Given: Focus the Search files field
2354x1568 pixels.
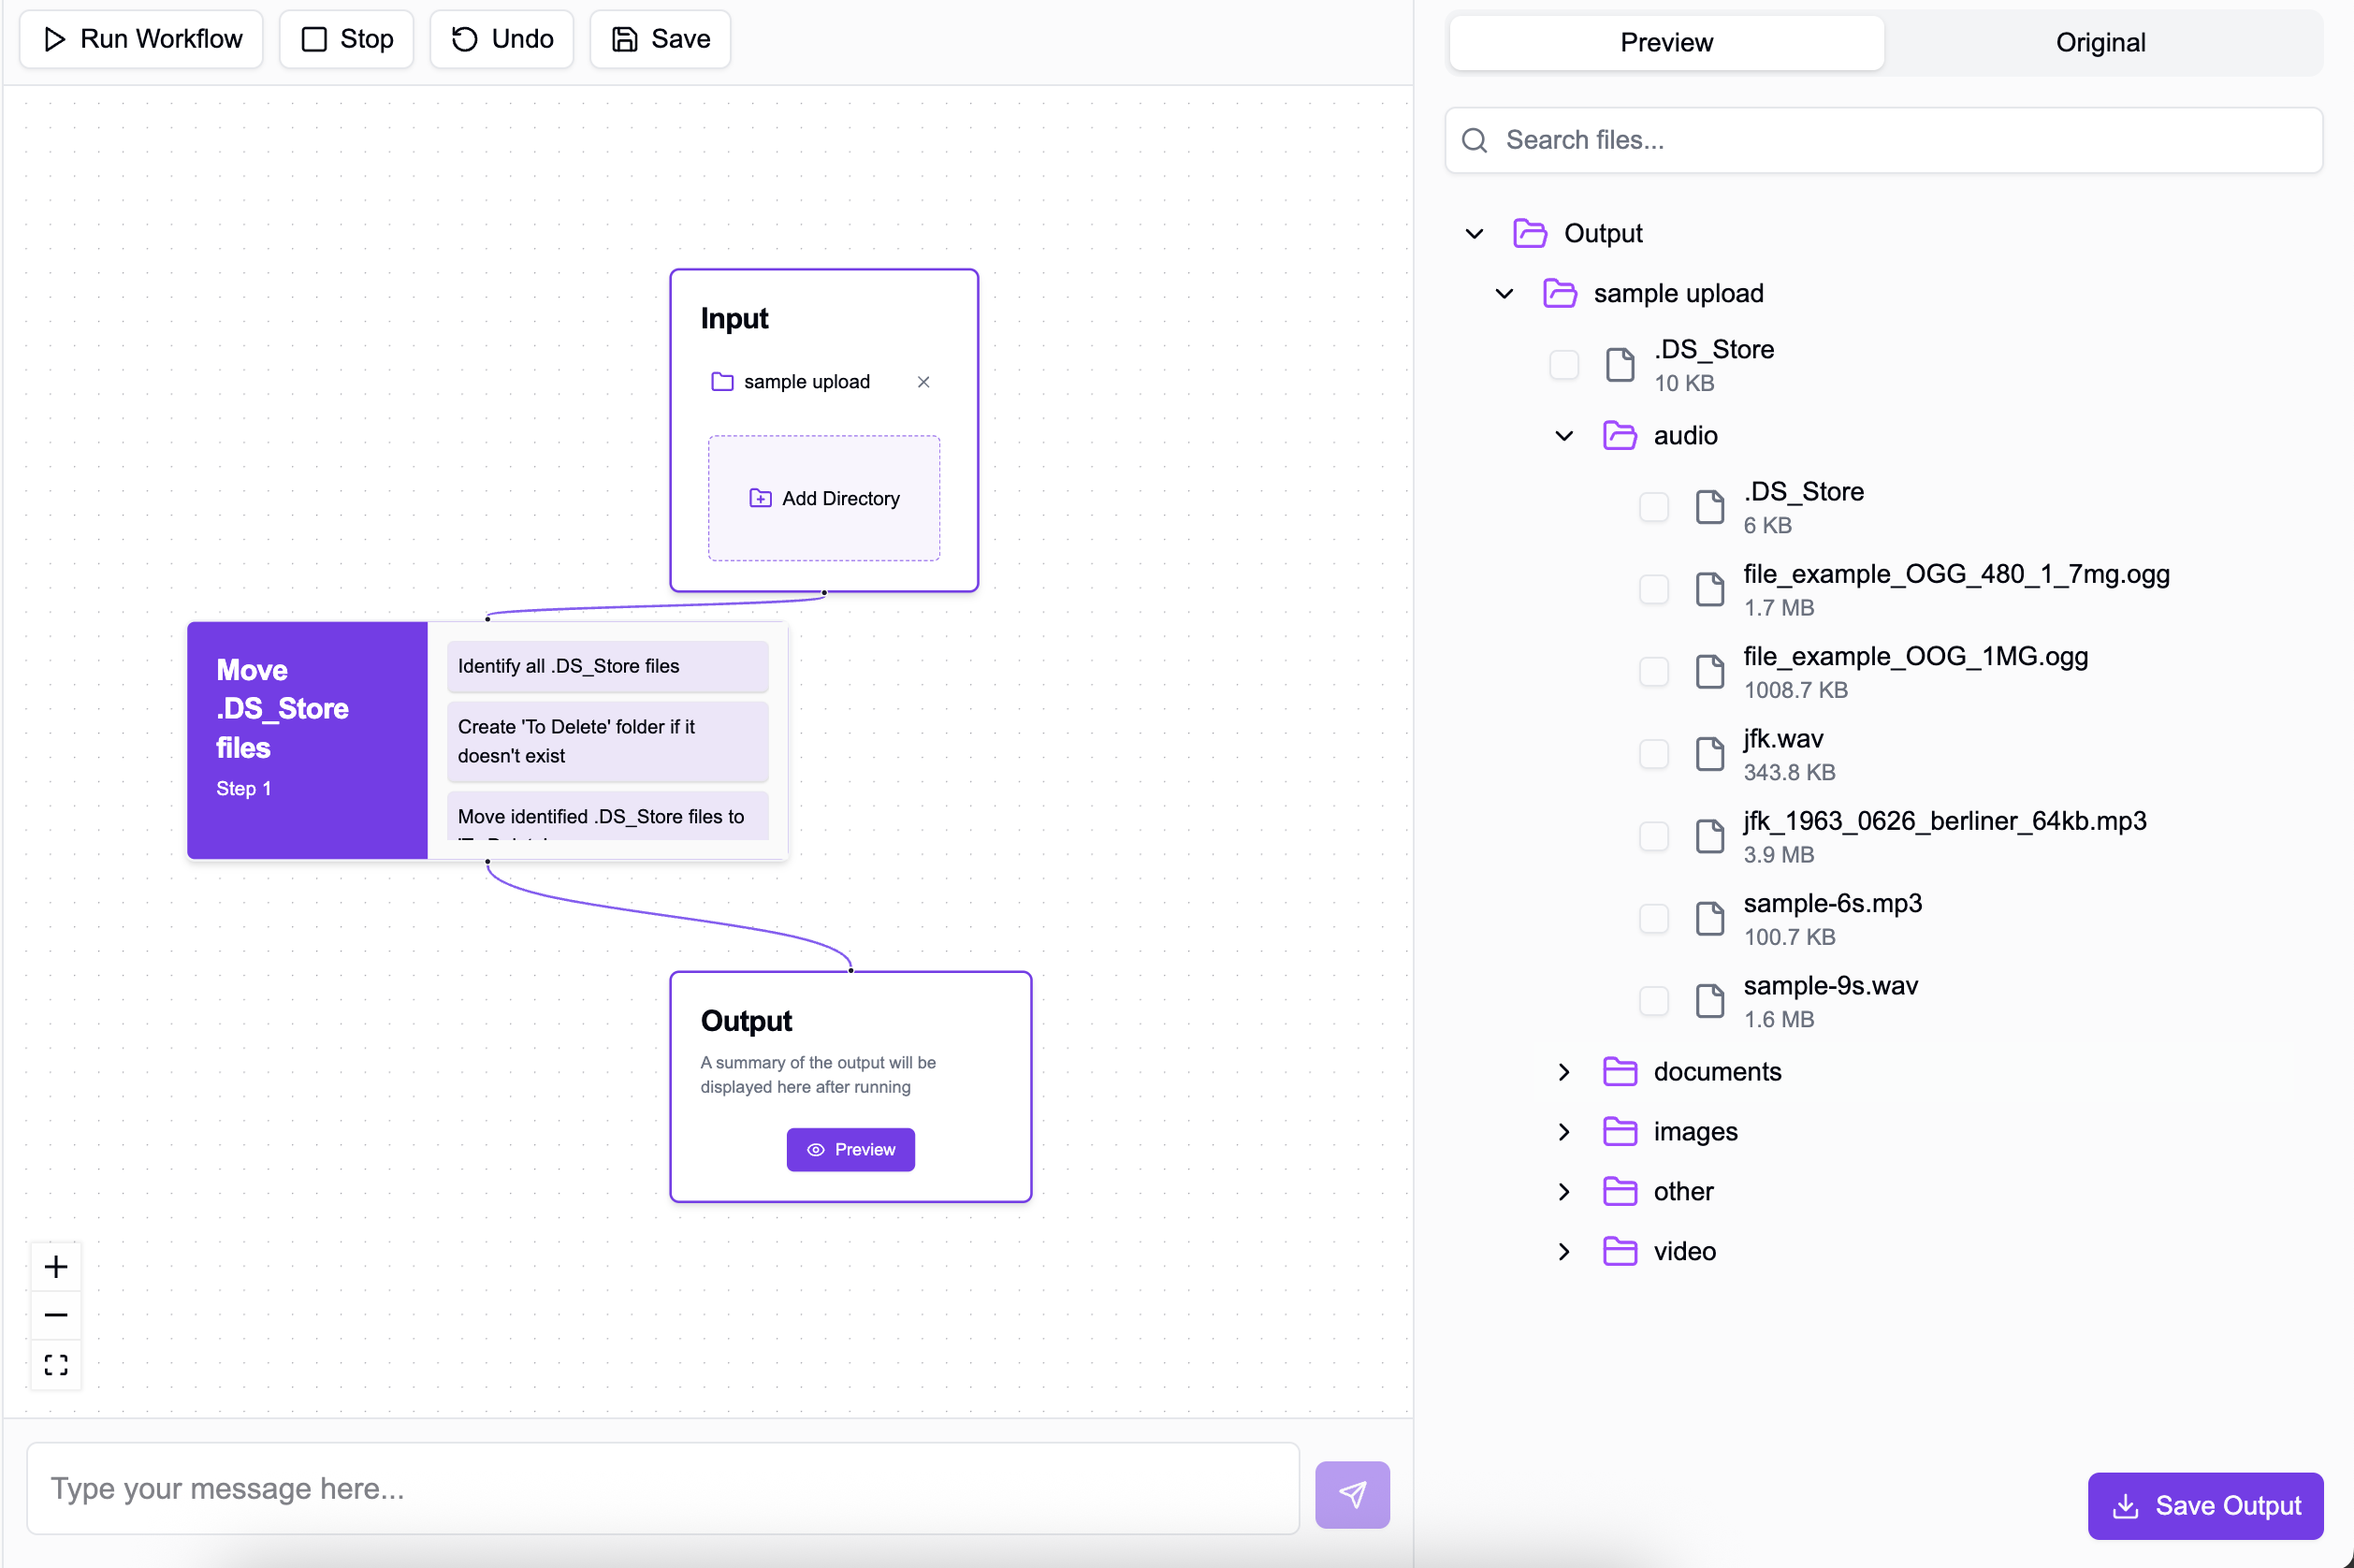Looking at the screenshot, I should [x=1883, y=140].
